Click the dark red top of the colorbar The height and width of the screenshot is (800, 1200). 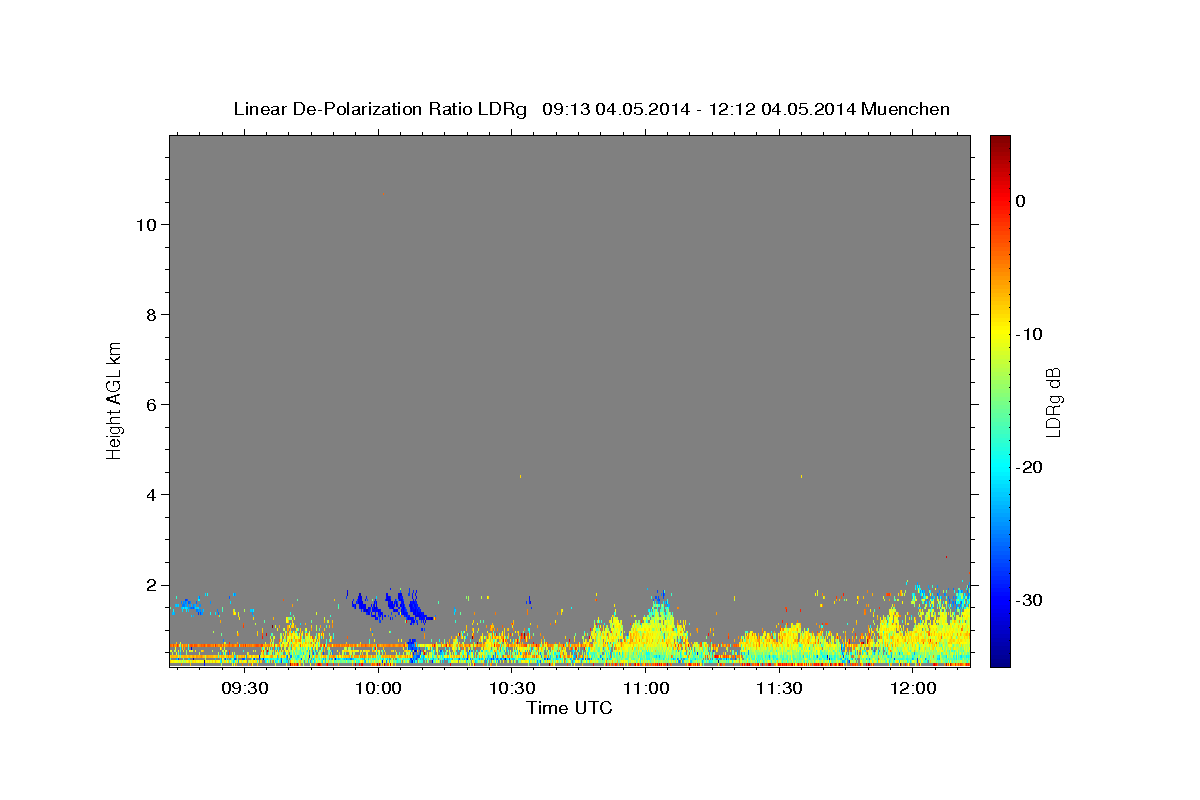coord(1000,143)
